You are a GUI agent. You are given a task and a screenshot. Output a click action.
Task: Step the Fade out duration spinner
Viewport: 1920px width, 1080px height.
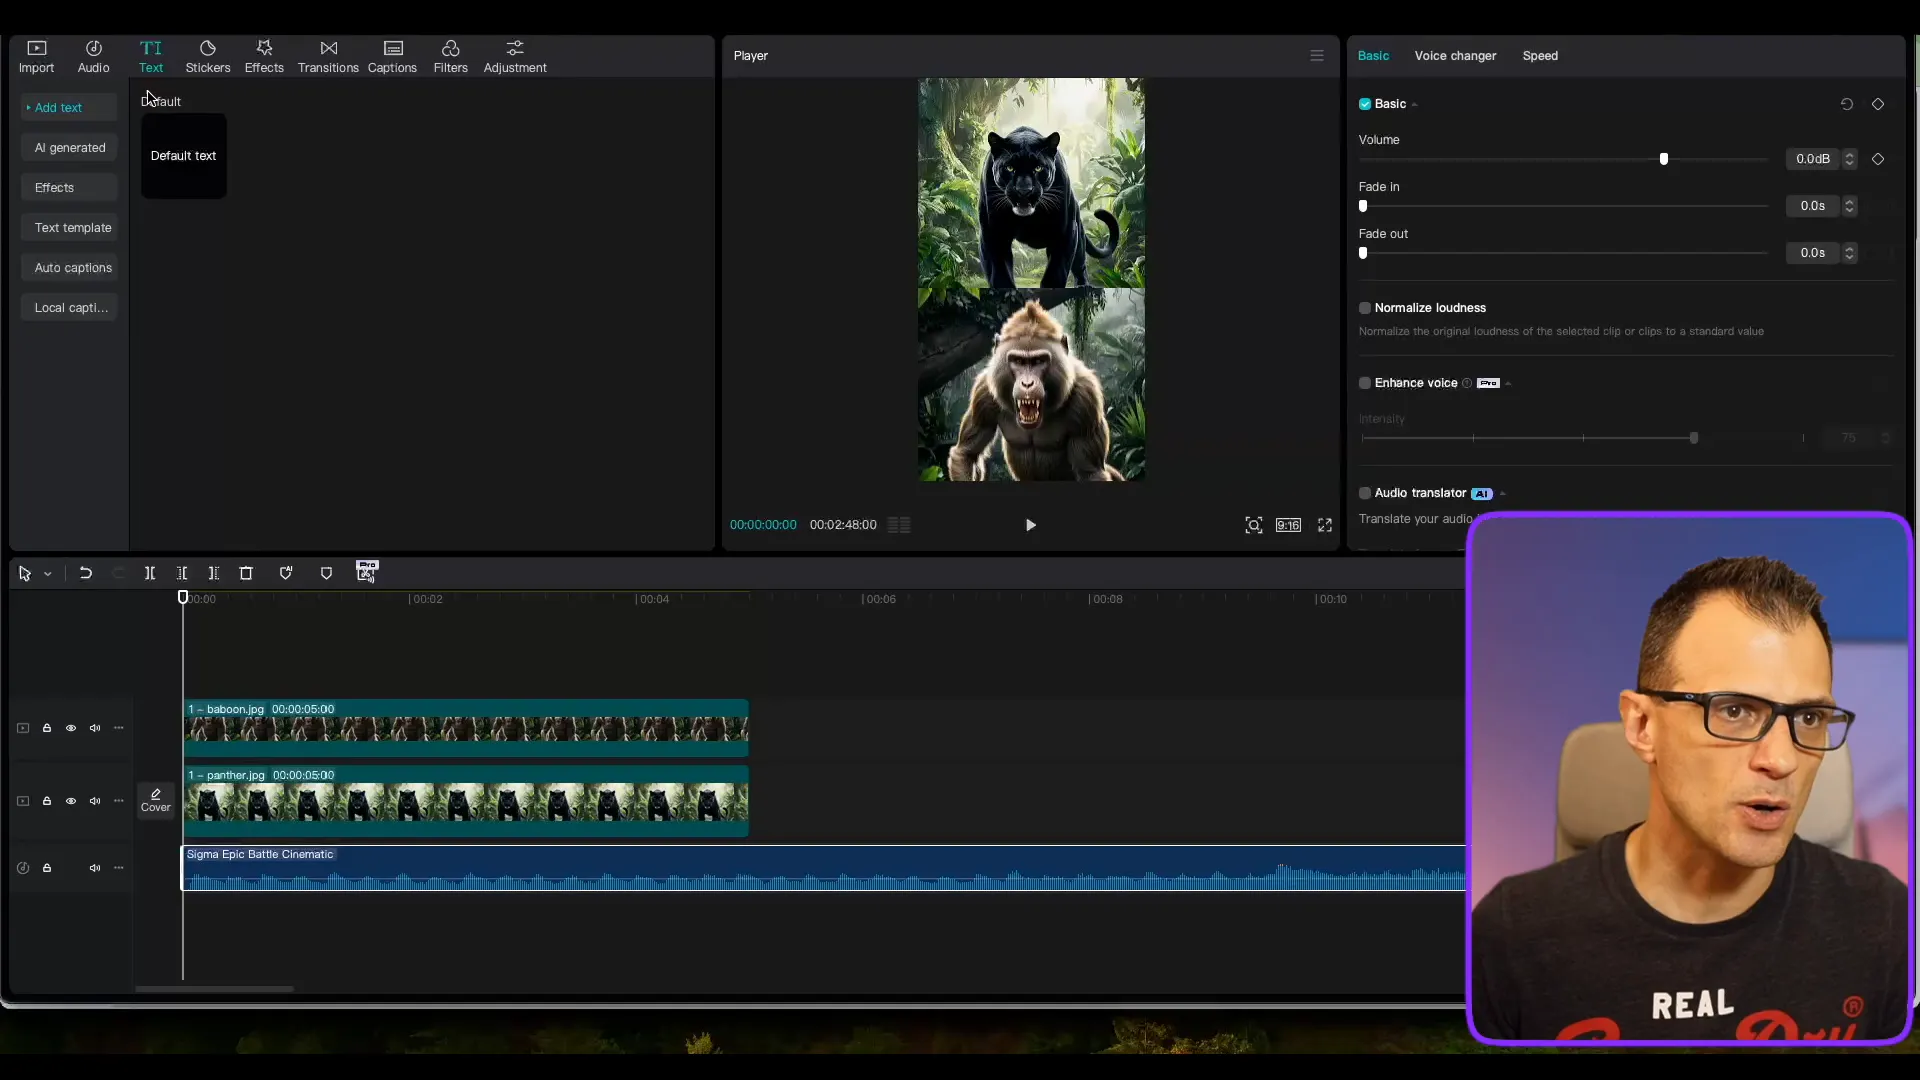(1849, 253)
